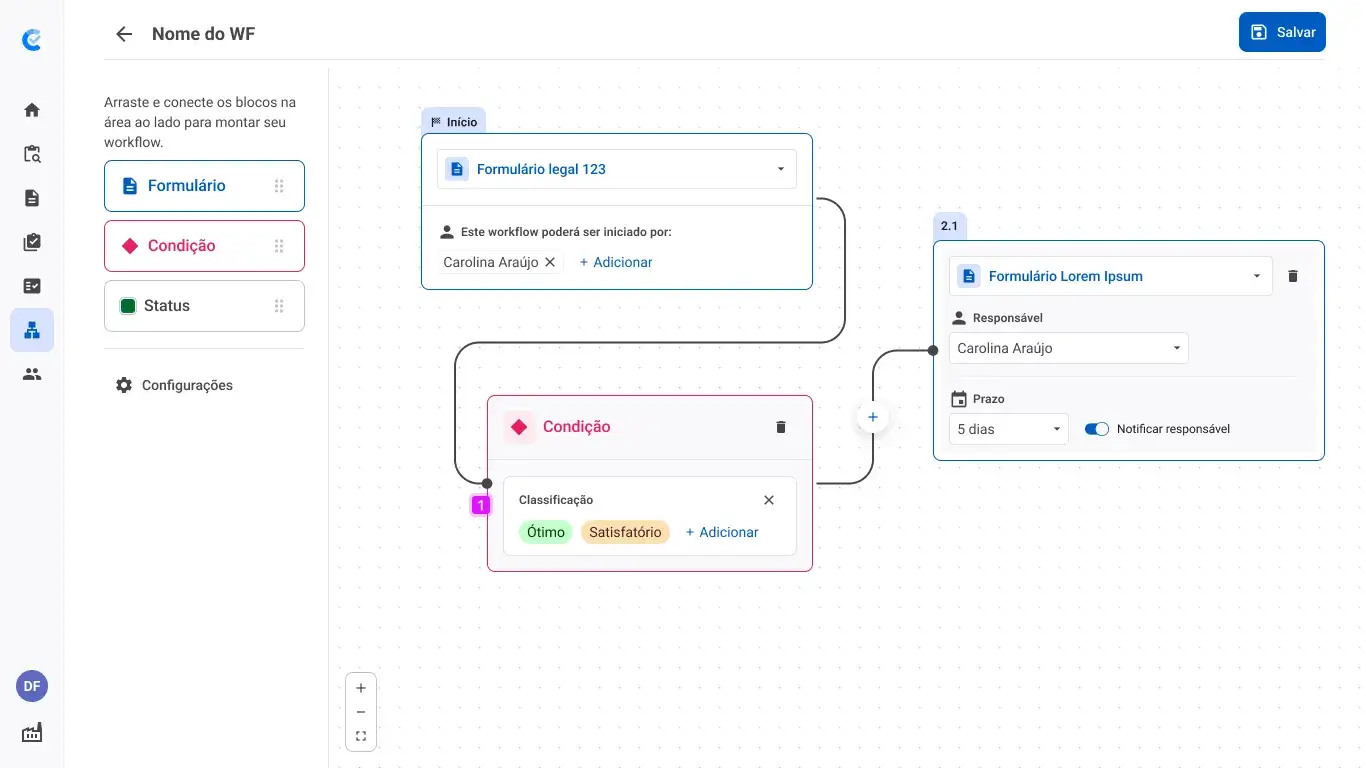
Task: Click Adicionar next to Satisfatório tag
Action: (x=721, y=532)
